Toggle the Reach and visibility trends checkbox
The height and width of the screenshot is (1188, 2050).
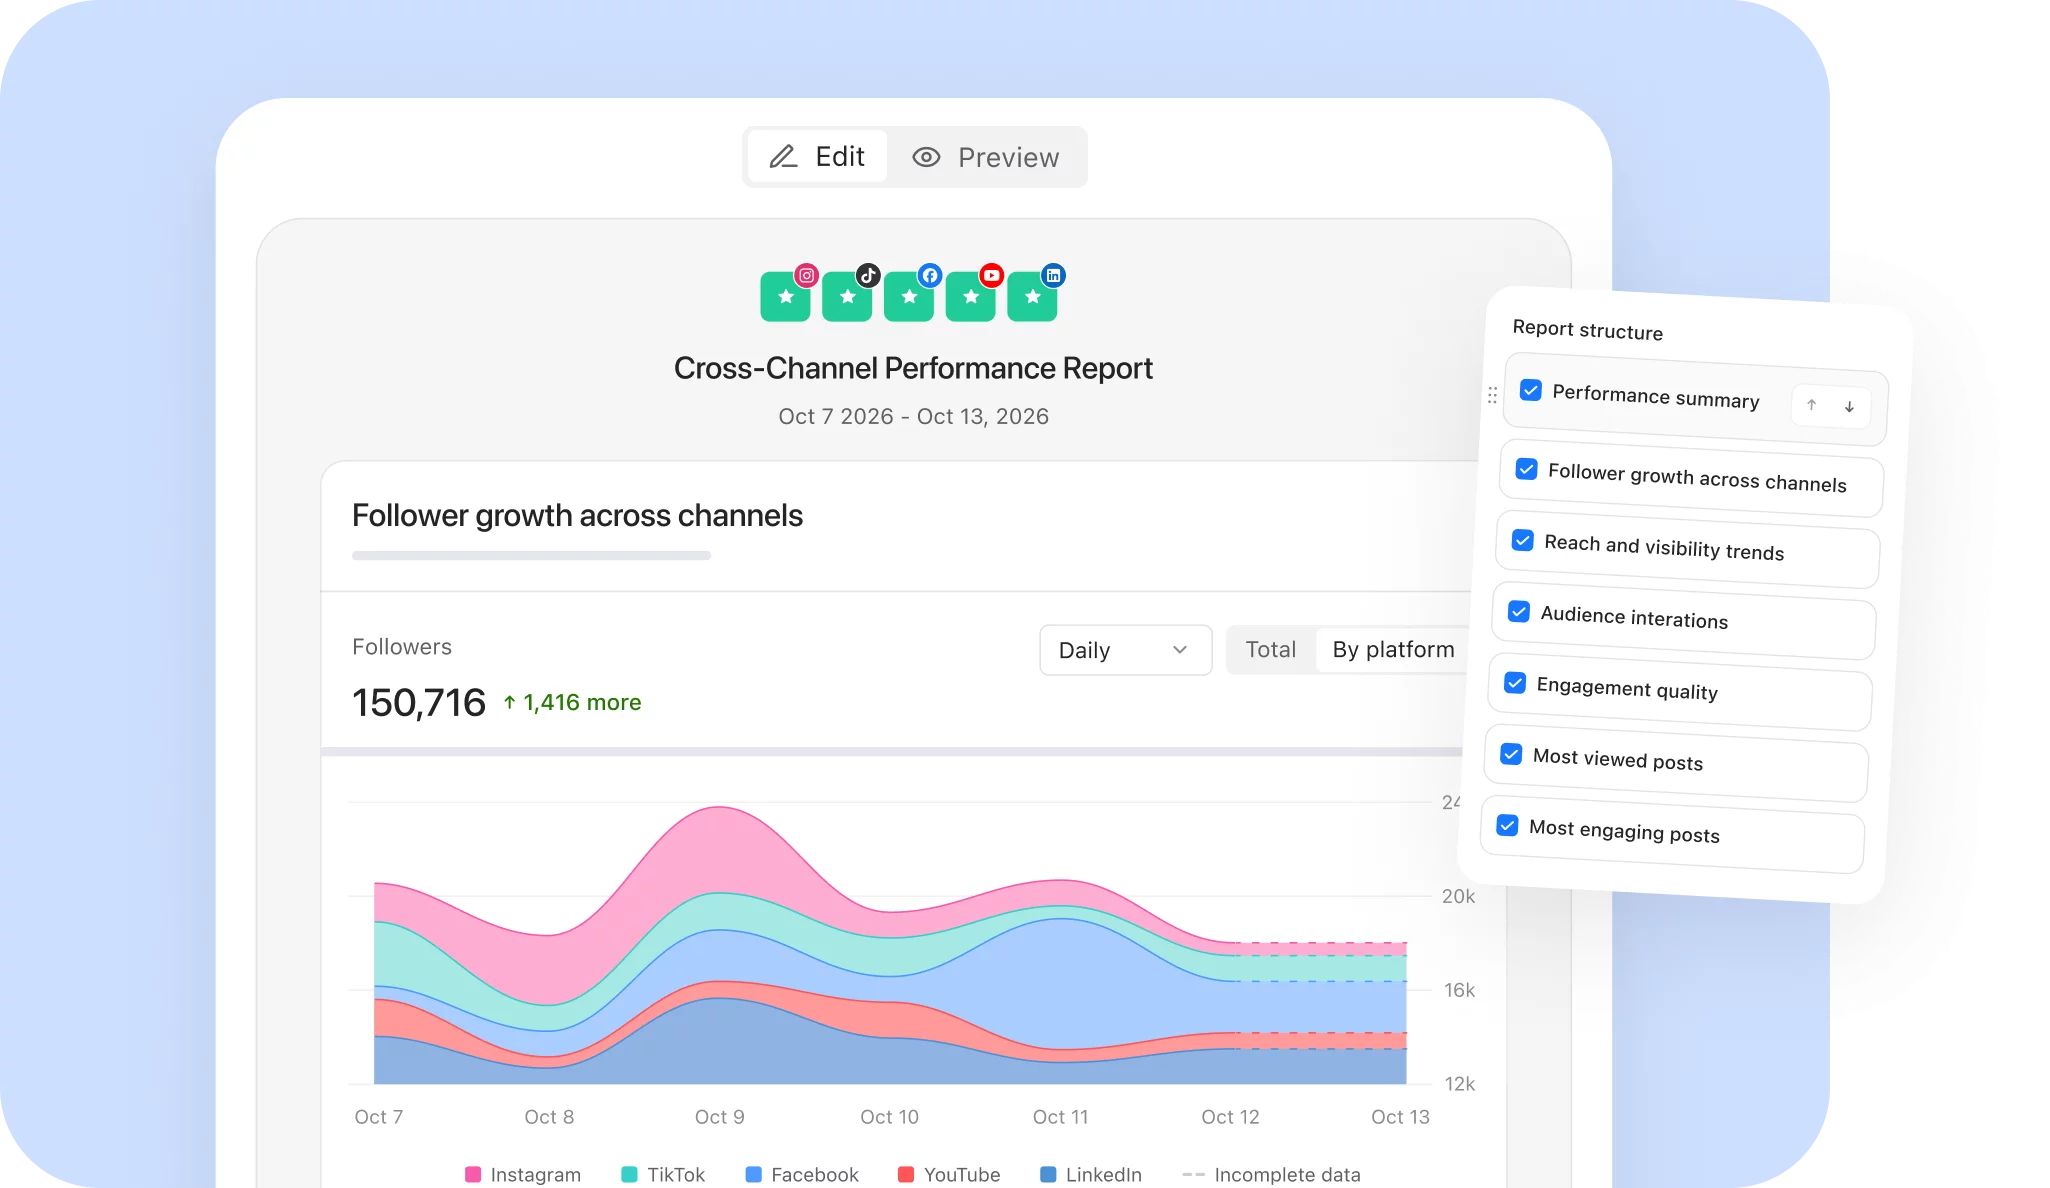(x=1522, y=540)
